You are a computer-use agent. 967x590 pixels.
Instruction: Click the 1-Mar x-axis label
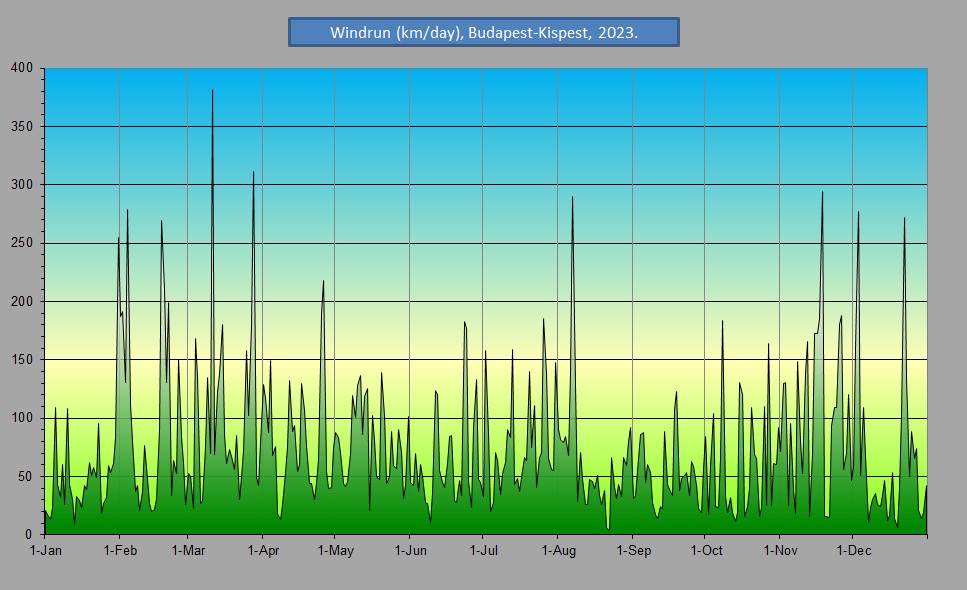tap(188, 550)
